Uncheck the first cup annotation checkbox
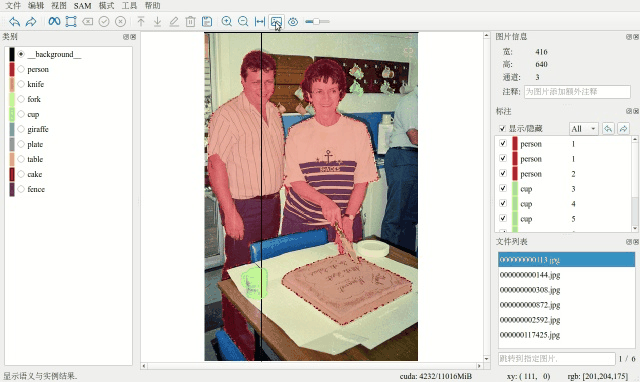 pos(503,189)
